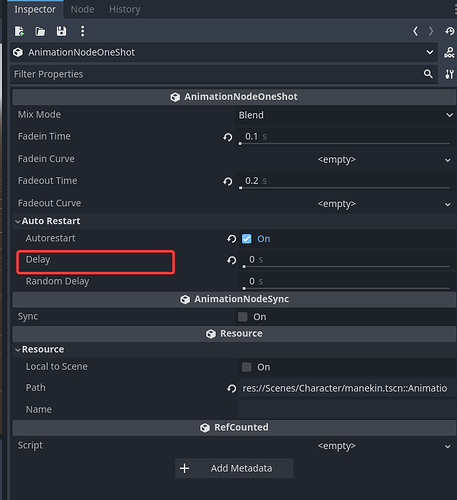Disable the Autorestart checkbox
The width and height of the screenshot is (457, 500).
pyautogui.click(x=247, y=239)
